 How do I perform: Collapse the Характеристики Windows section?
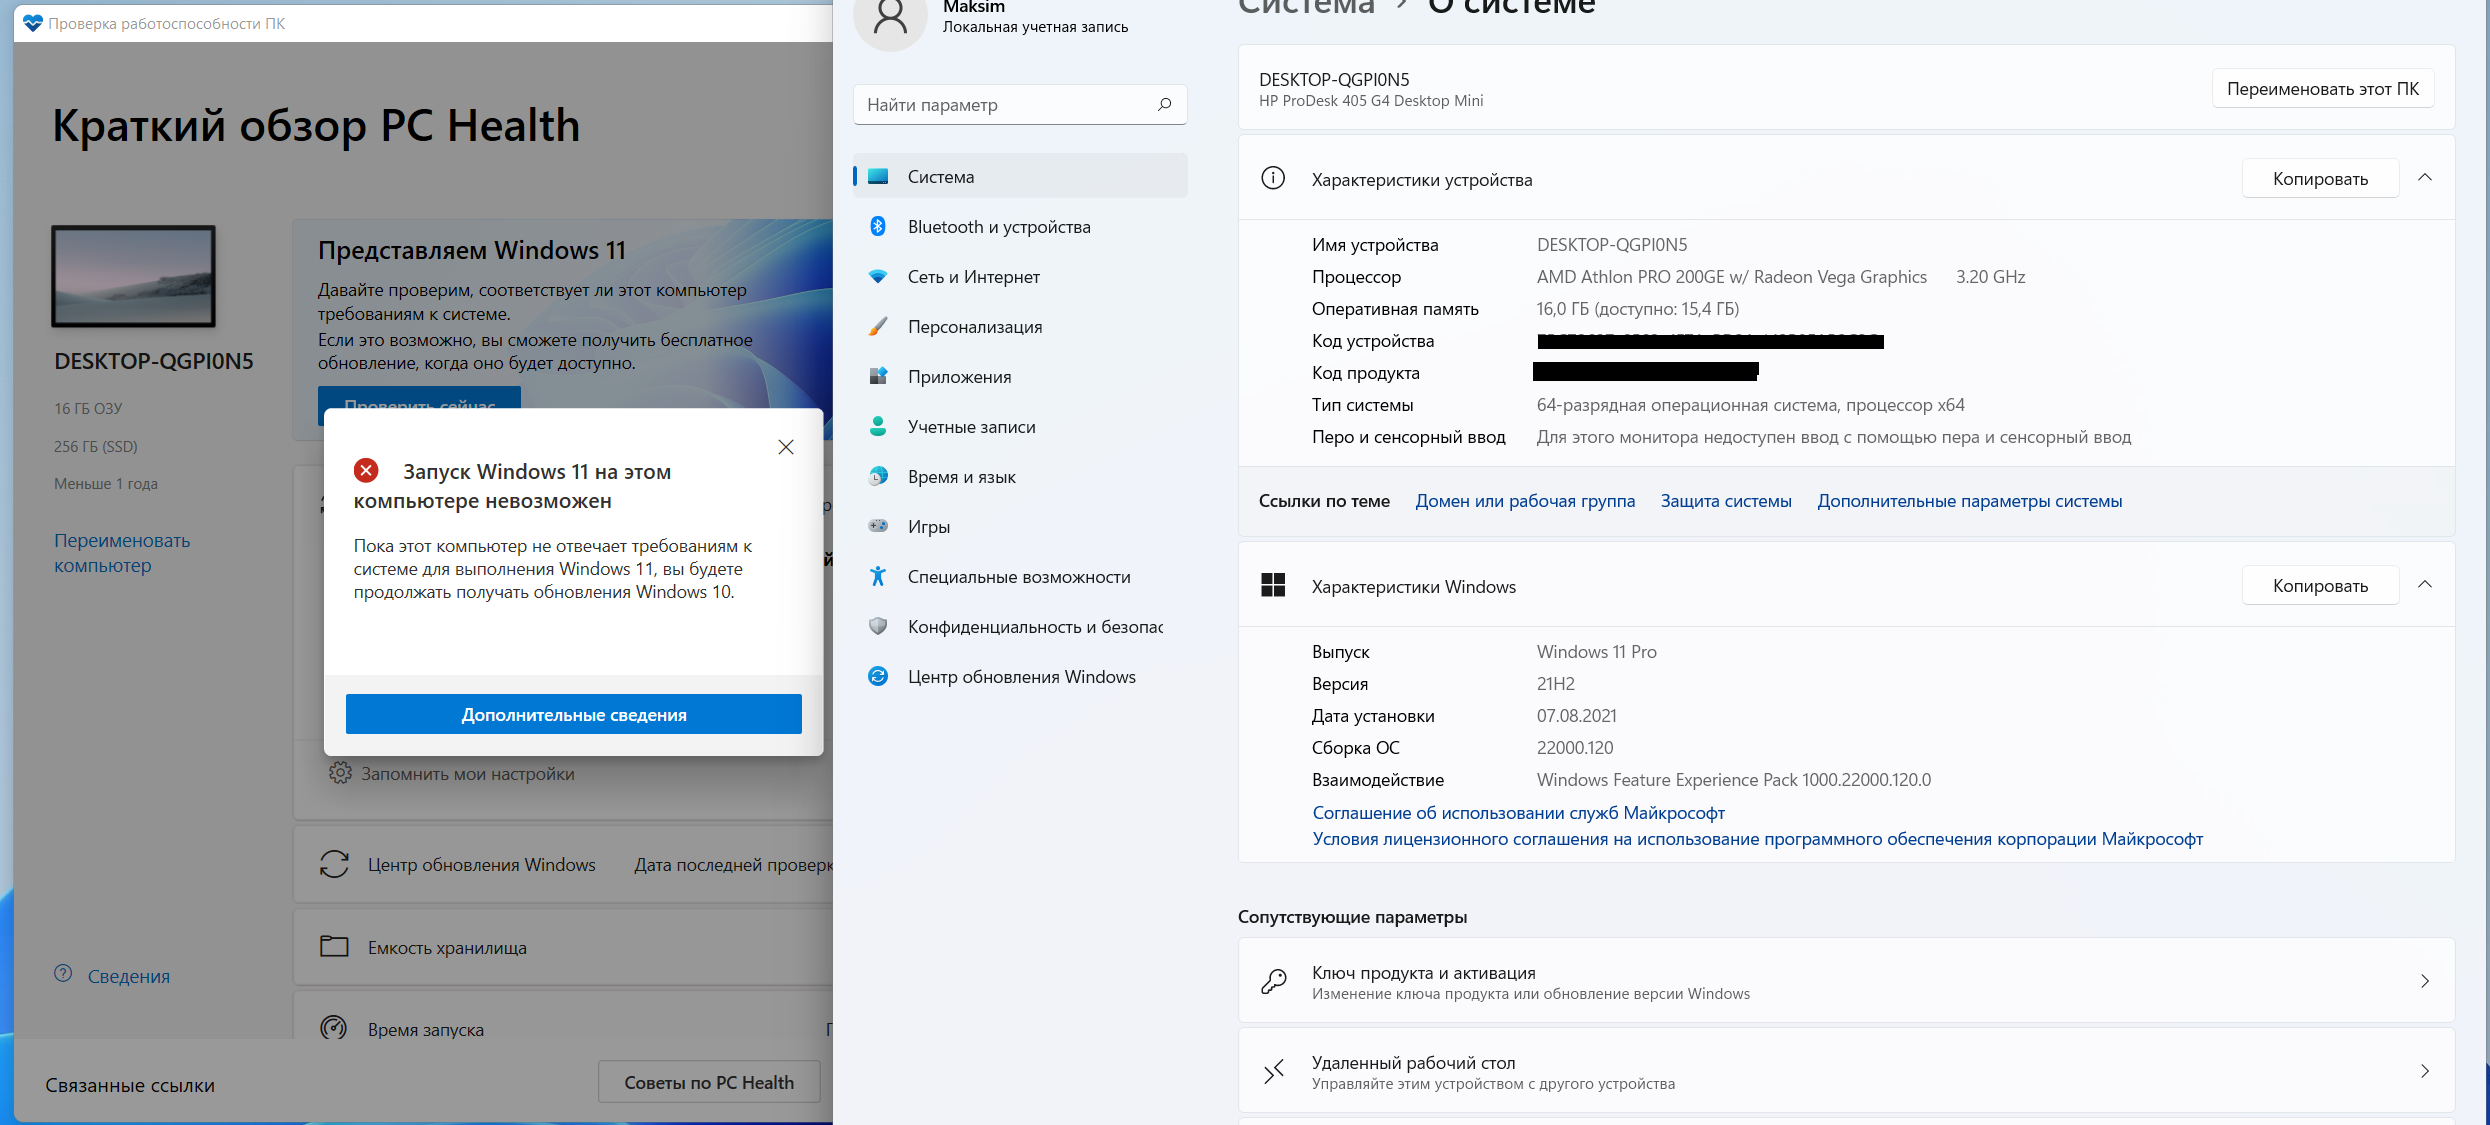pyautogui.click(x=2425, y=585)
